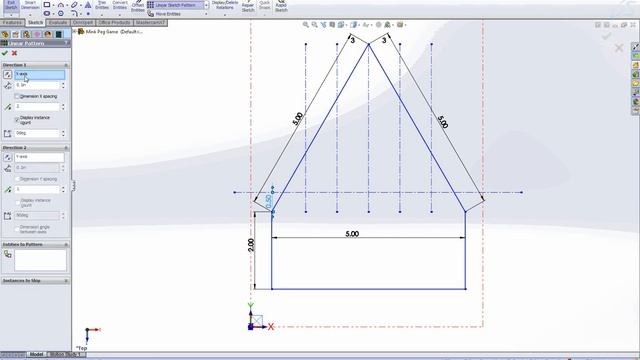Open the PropertyManager panel icon
The height and width of the screenshot is (360, 640).
coord(16,34)
